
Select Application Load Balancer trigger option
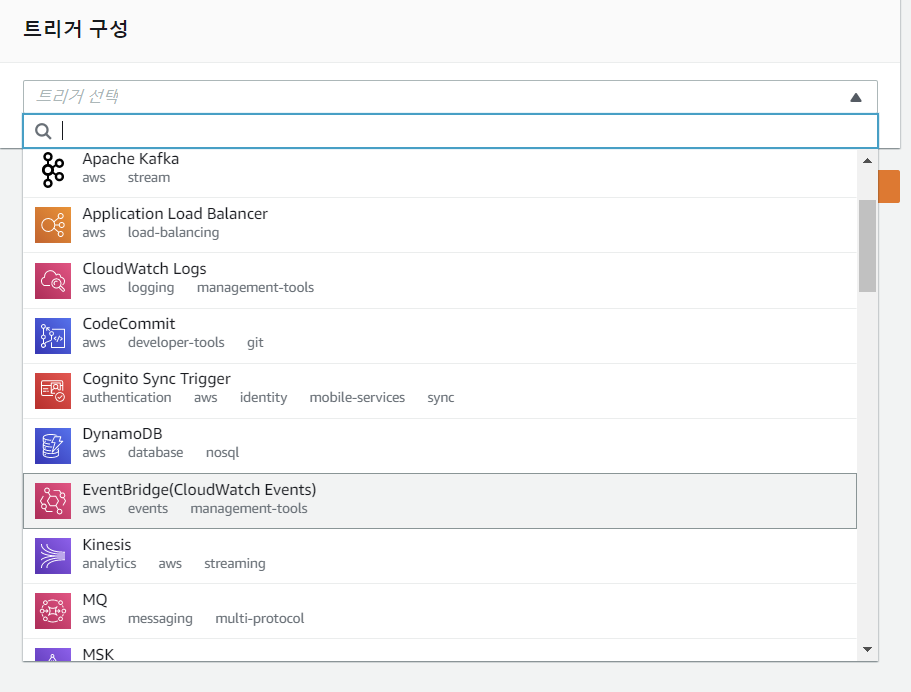point(440,225)
